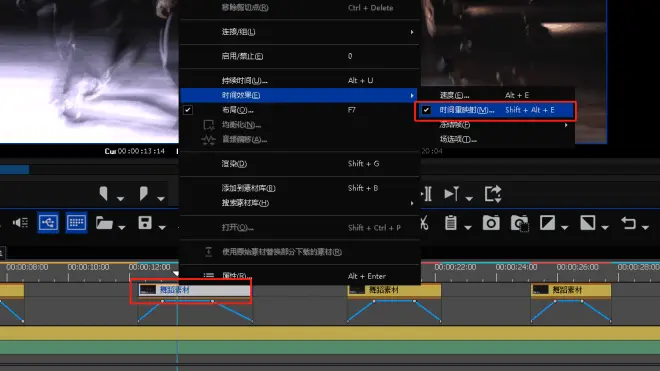Image resolution: width=660 pixels, height=371 pixels.
Task: Click the Save Project floppy disk icon
Action: pos(145,223)
